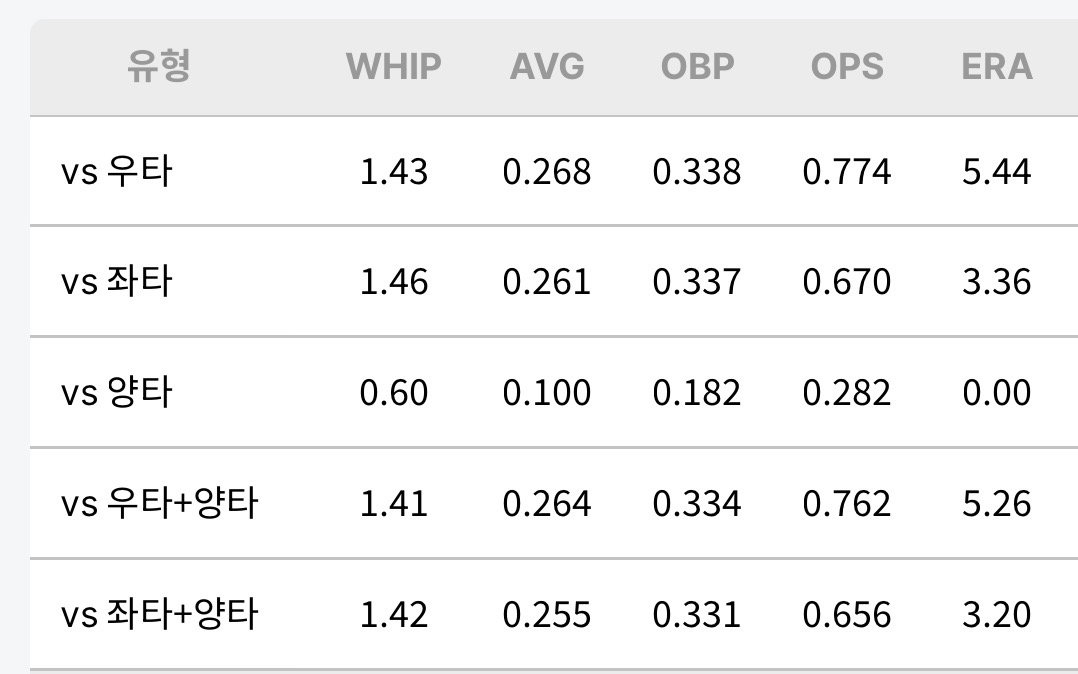The height and width of the screenshot is (674, 1078).
Task: Click OPS value 0.670 for vs 좌타
Action: 847,282
